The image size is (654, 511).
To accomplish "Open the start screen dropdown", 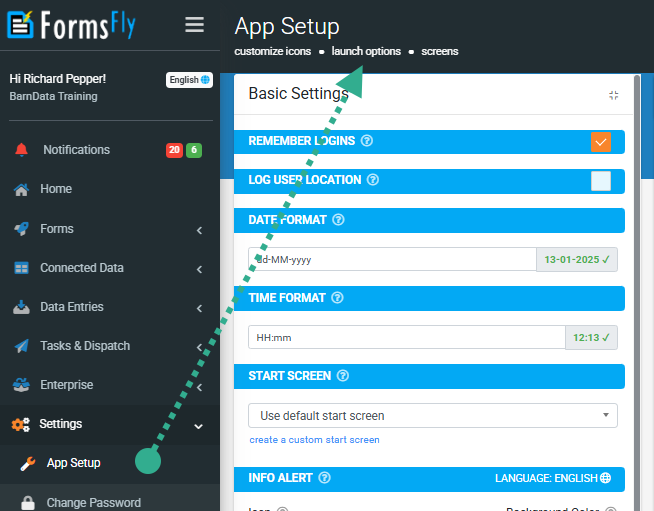I will tap(433, 415).
